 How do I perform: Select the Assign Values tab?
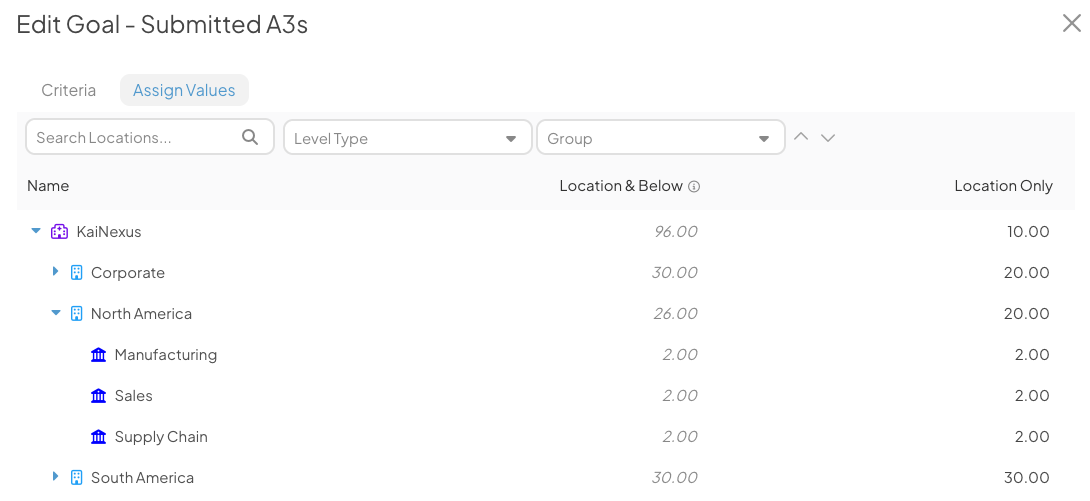click(184, 90)
